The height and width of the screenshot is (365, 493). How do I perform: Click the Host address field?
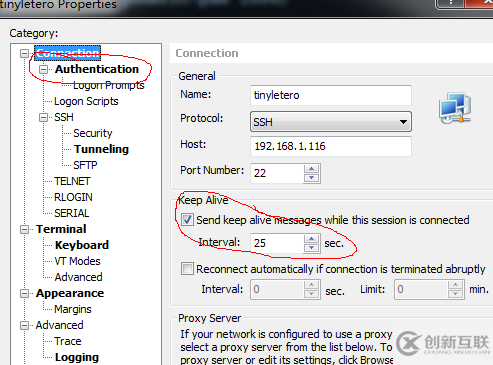click(x=331, y=146)
